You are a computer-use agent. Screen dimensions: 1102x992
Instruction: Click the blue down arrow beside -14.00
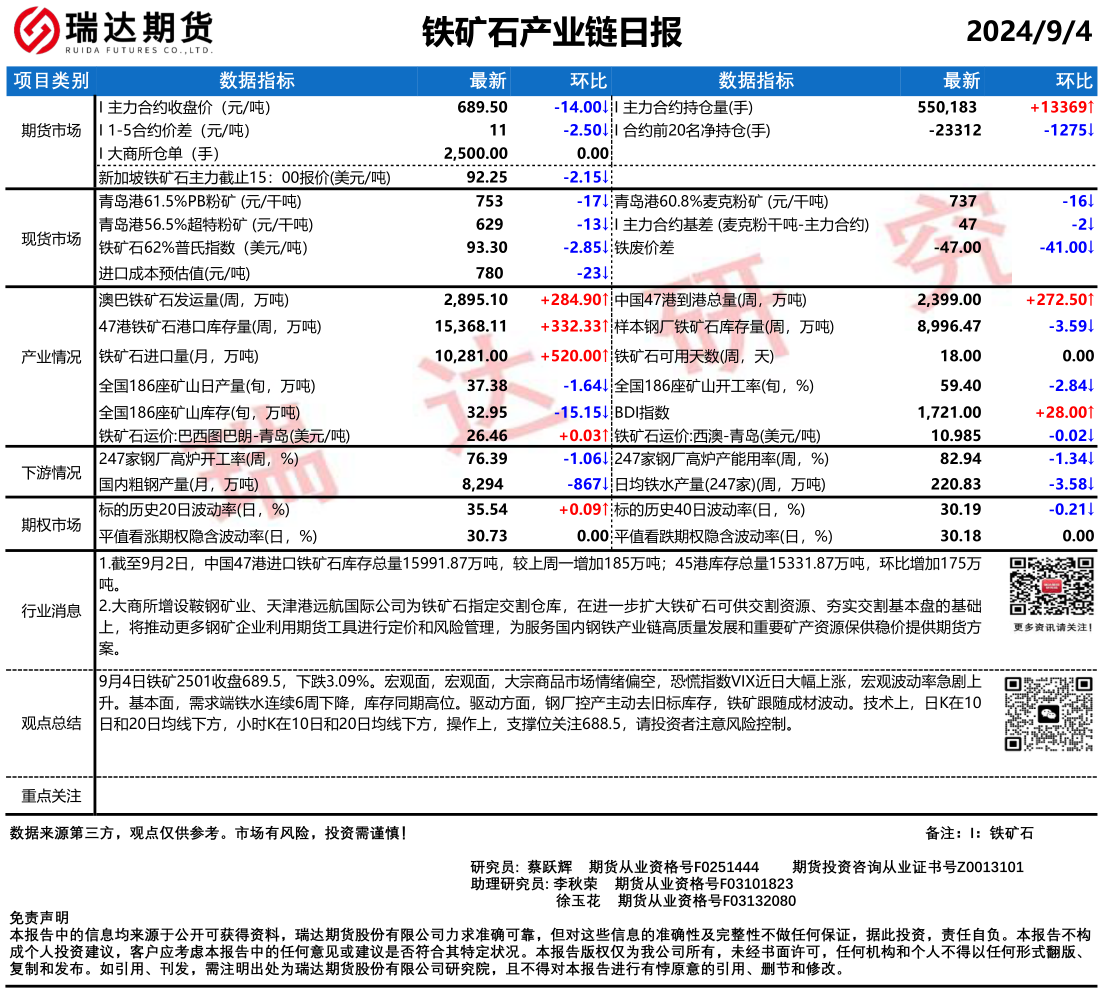[605, 107]
